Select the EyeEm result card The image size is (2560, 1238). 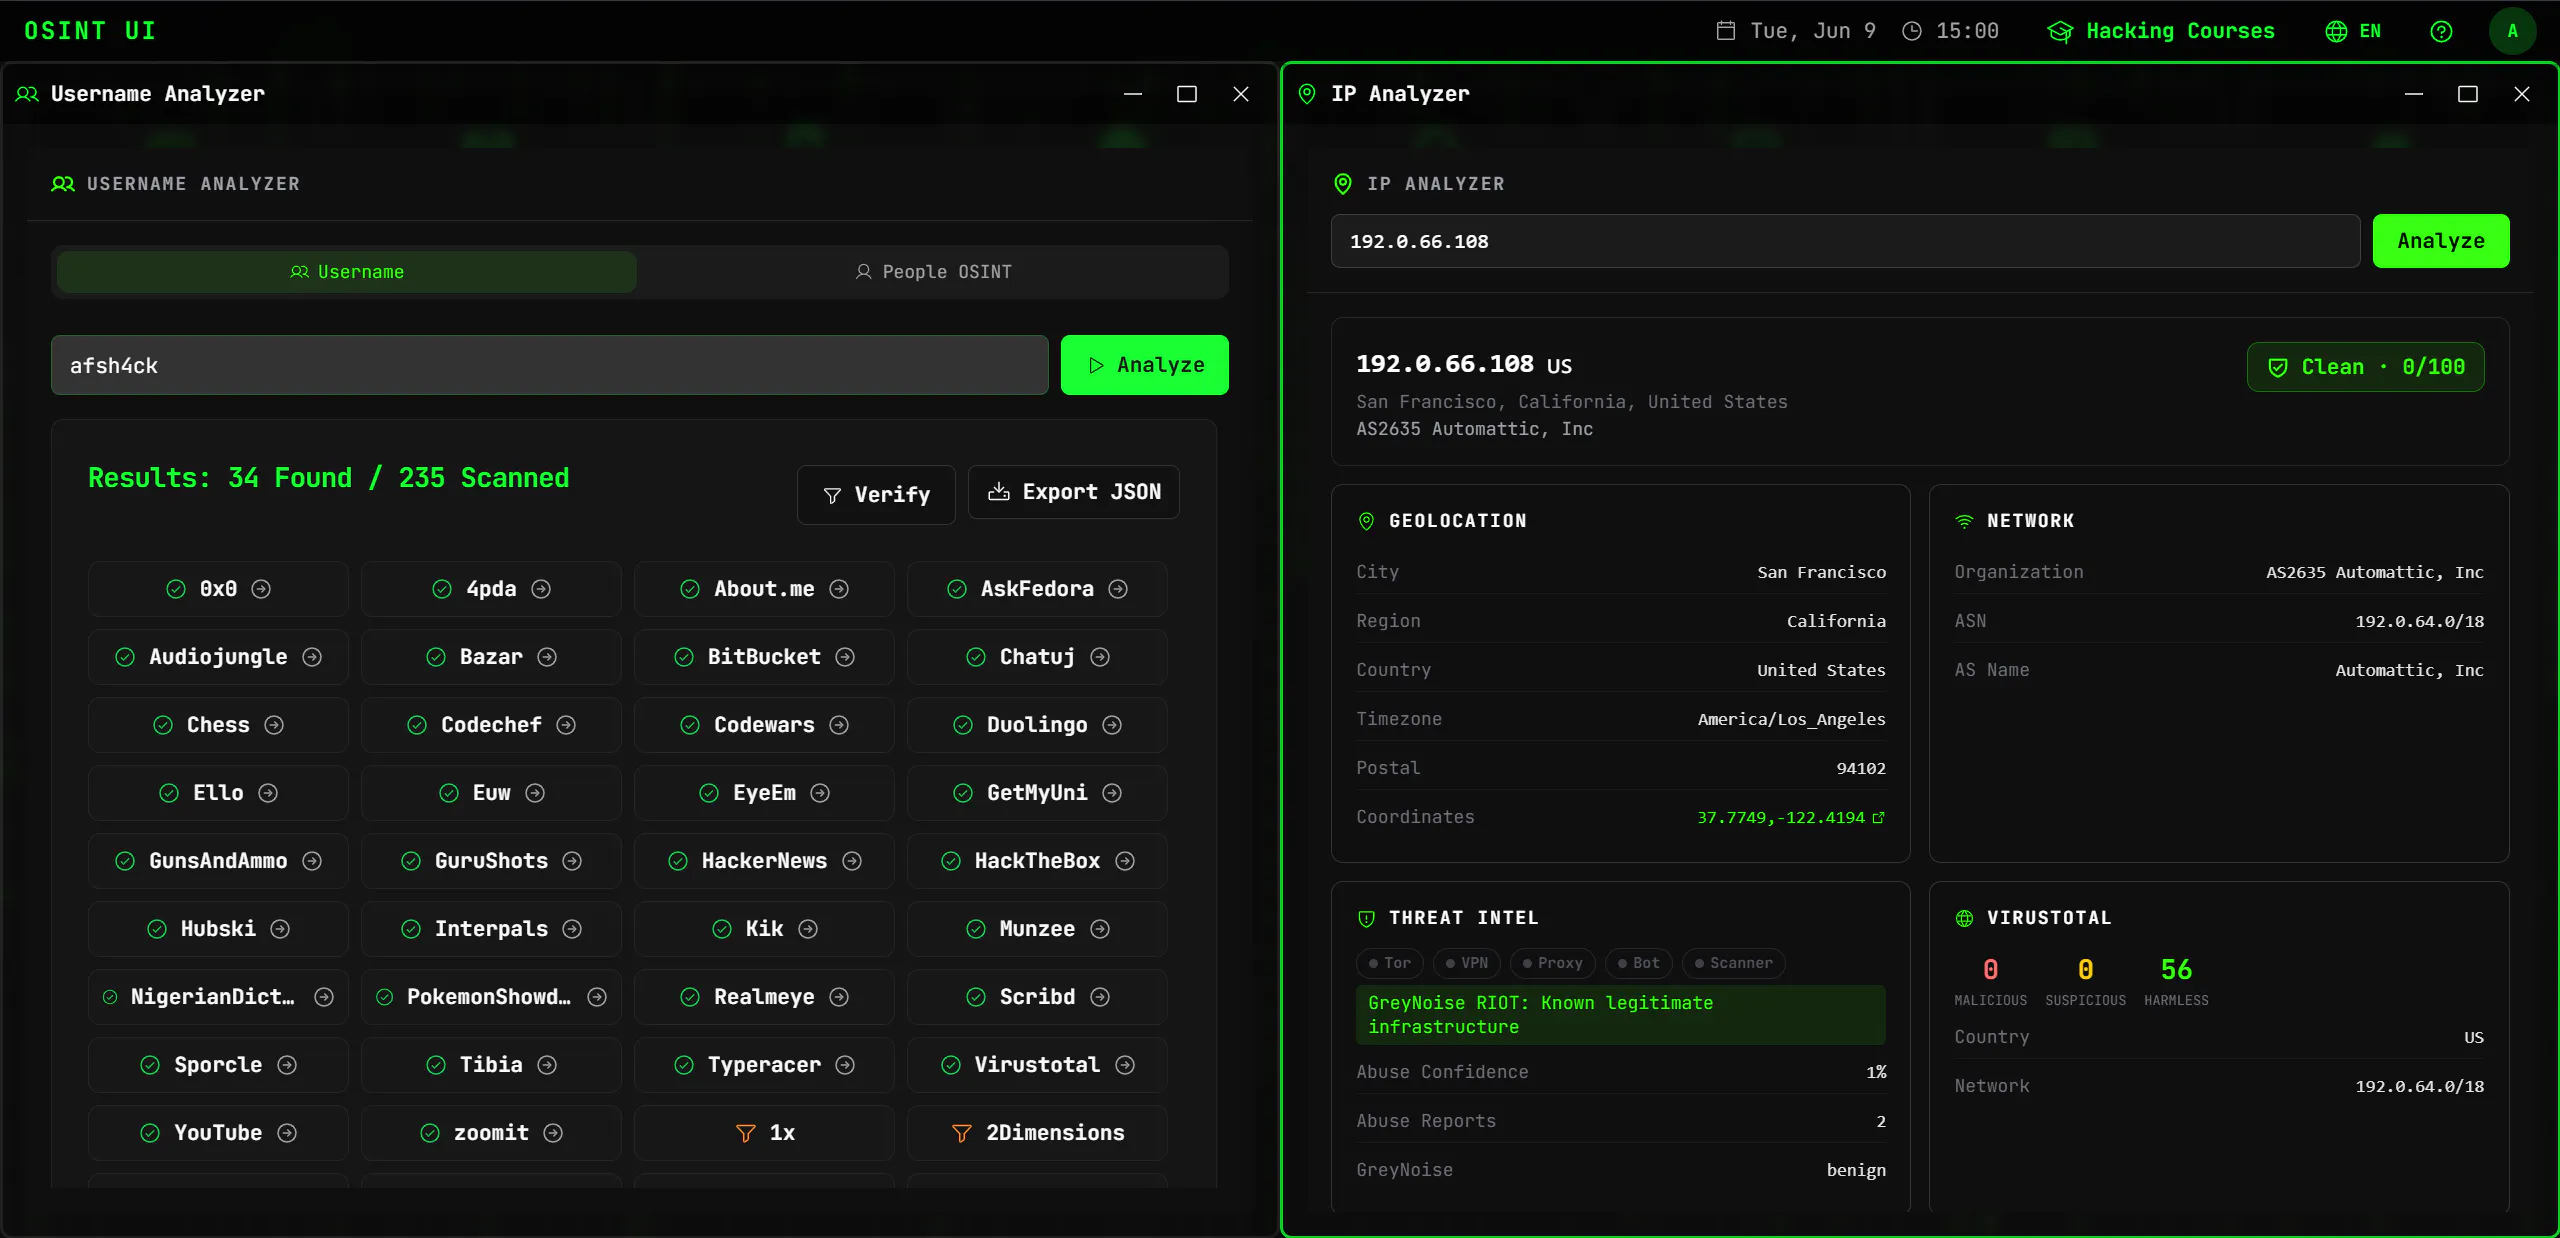point(764,793)
